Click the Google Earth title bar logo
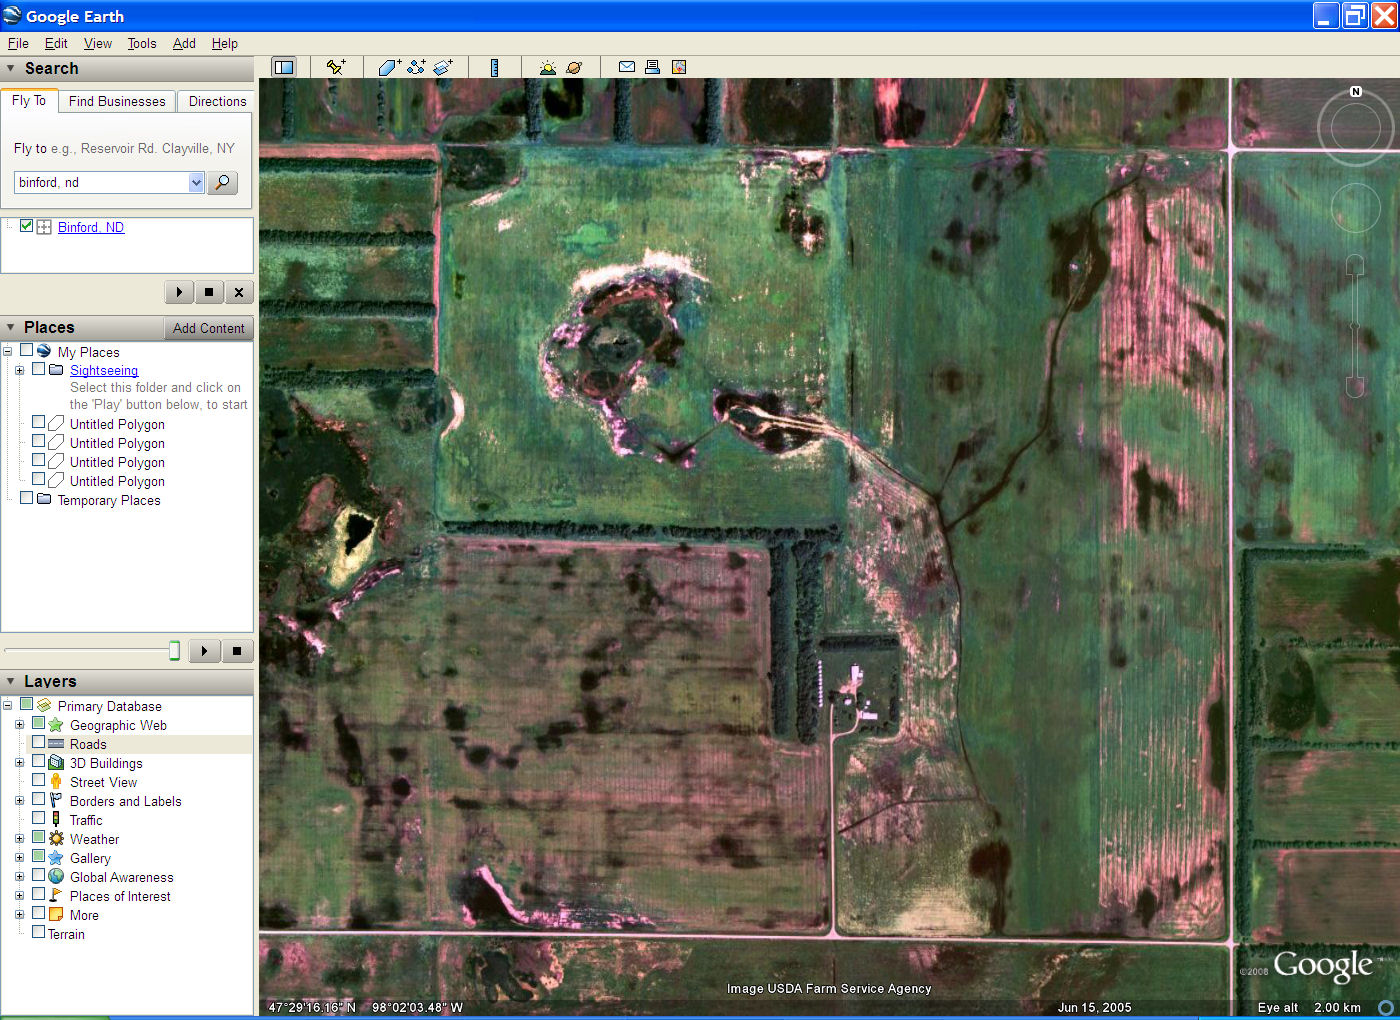 [12, 15]
